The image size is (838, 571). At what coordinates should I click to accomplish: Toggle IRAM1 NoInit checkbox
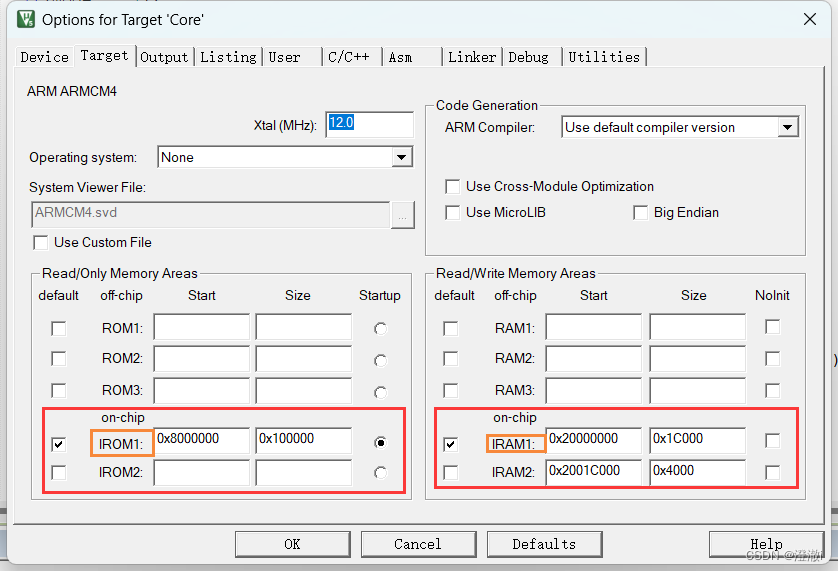772,441
